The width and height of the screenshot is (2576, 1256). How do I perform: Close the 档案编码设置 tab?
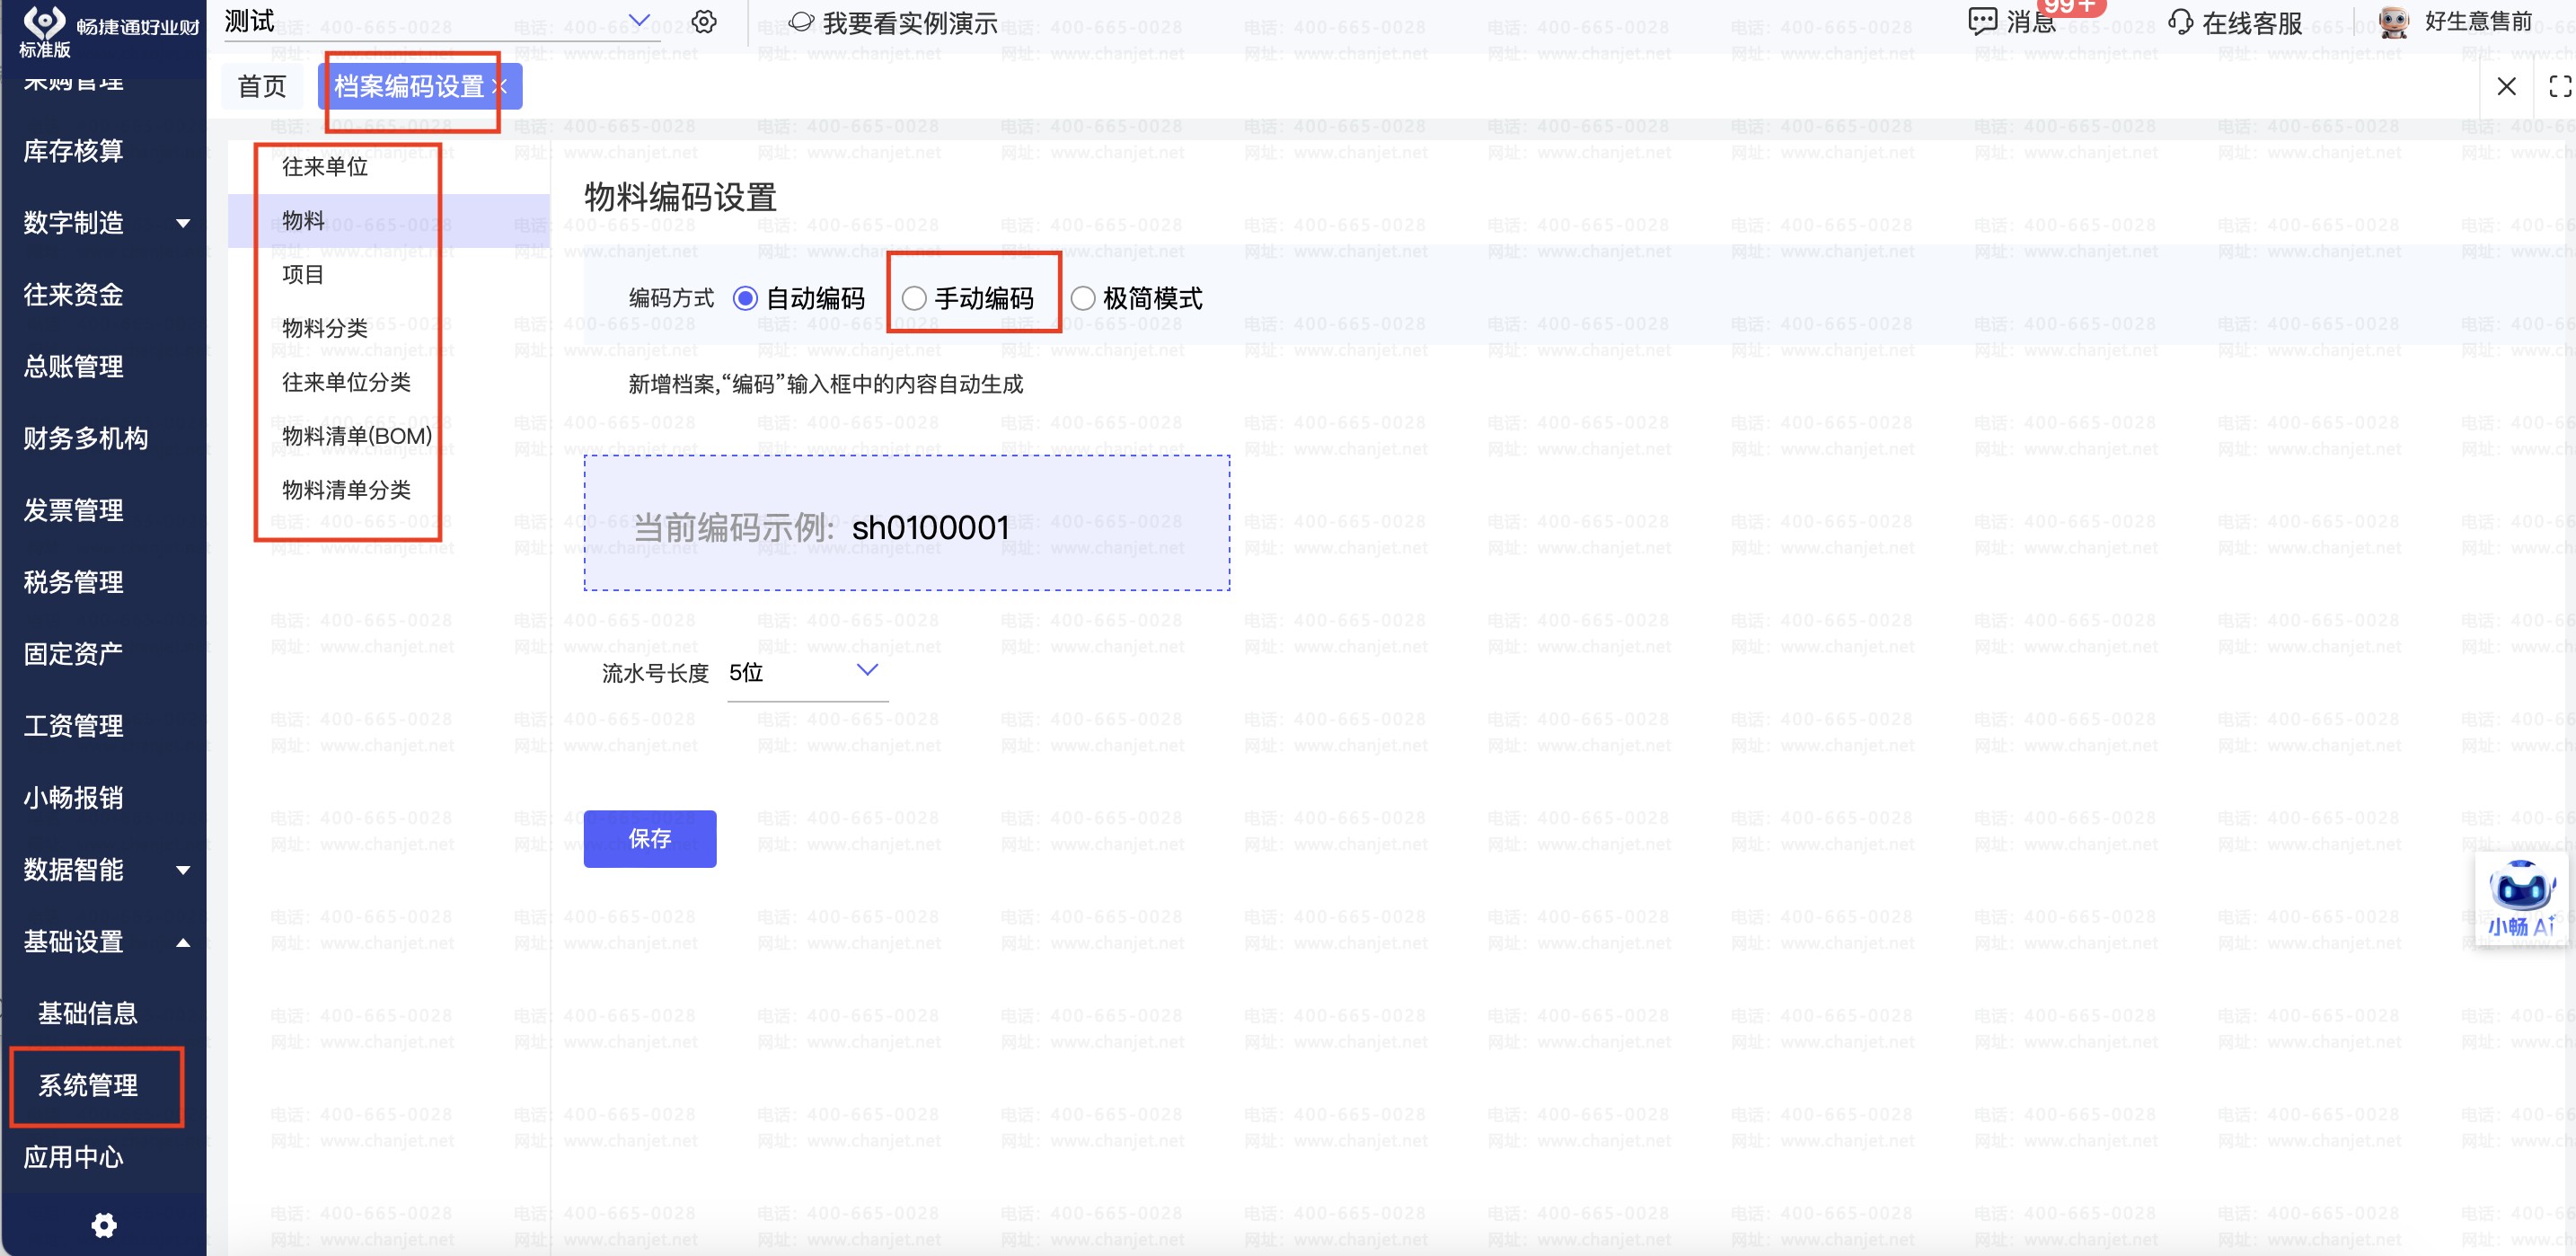coord(500,87)
